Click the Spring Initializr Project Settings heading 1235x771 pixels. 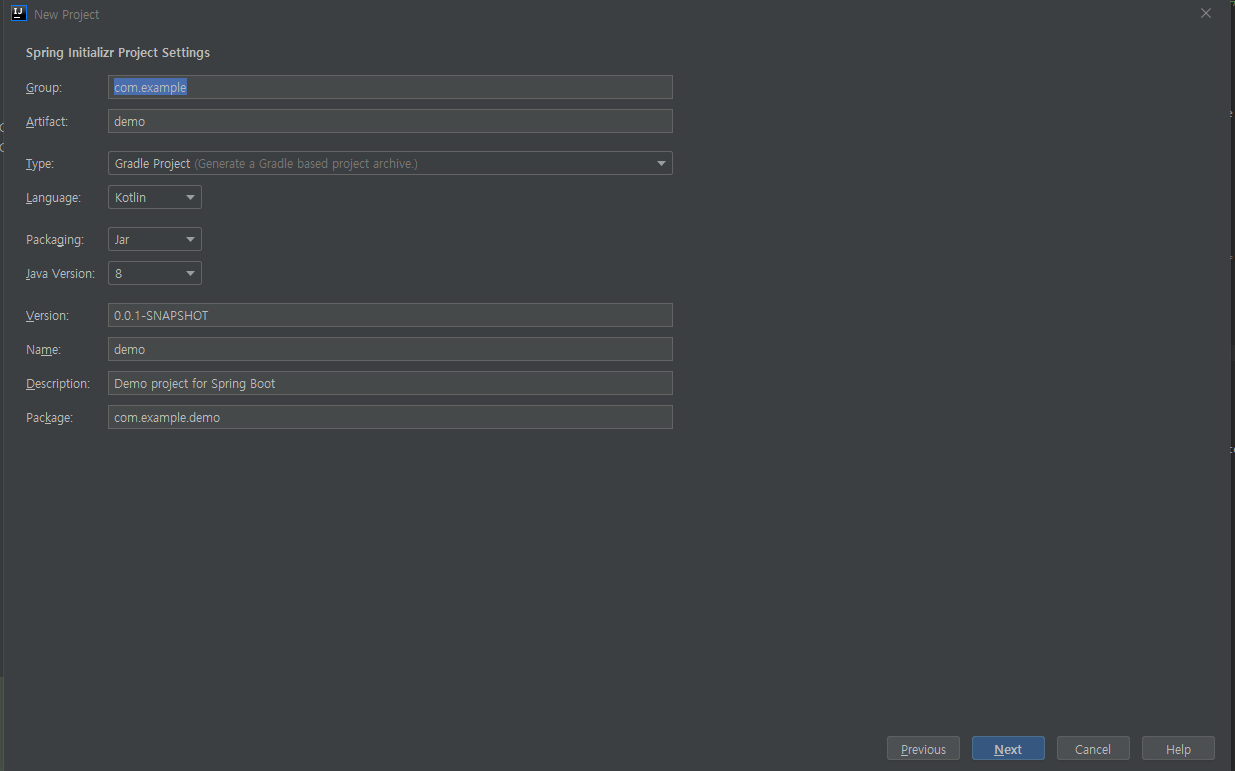click(118, 52)
